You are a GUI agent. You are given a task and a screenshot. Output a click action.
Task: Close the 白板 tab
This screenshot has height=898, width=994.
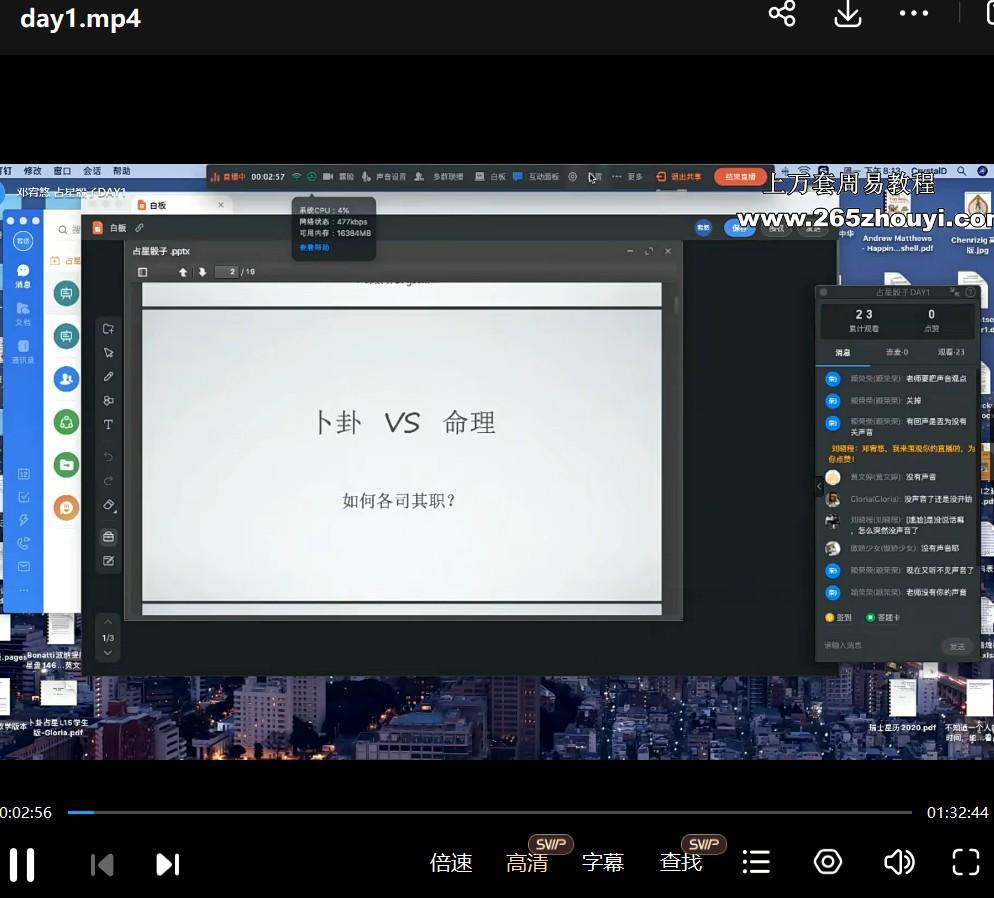click(x=221, y=205)
